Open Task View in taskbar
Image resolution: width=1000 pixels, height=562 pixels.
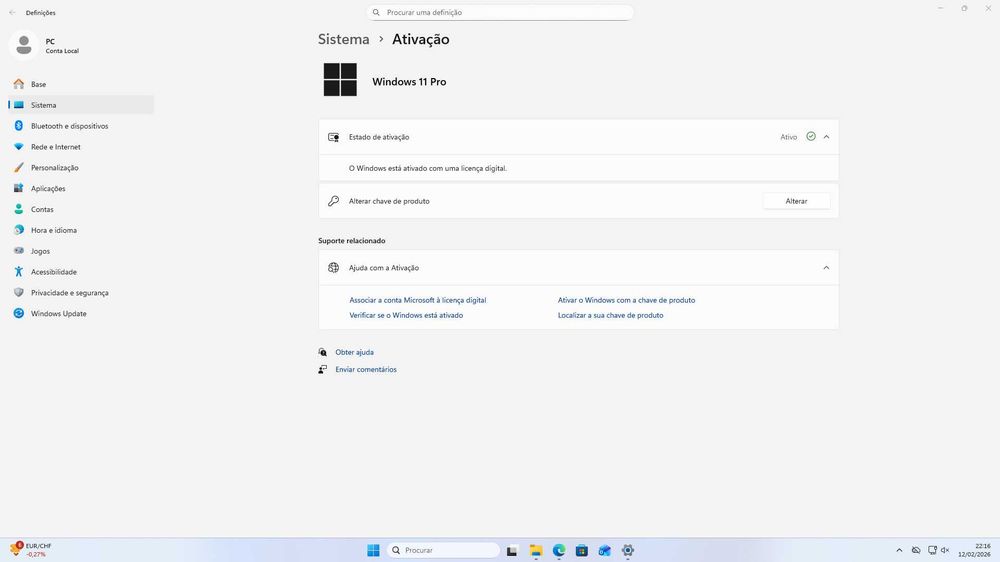click(x=512, y=550)
